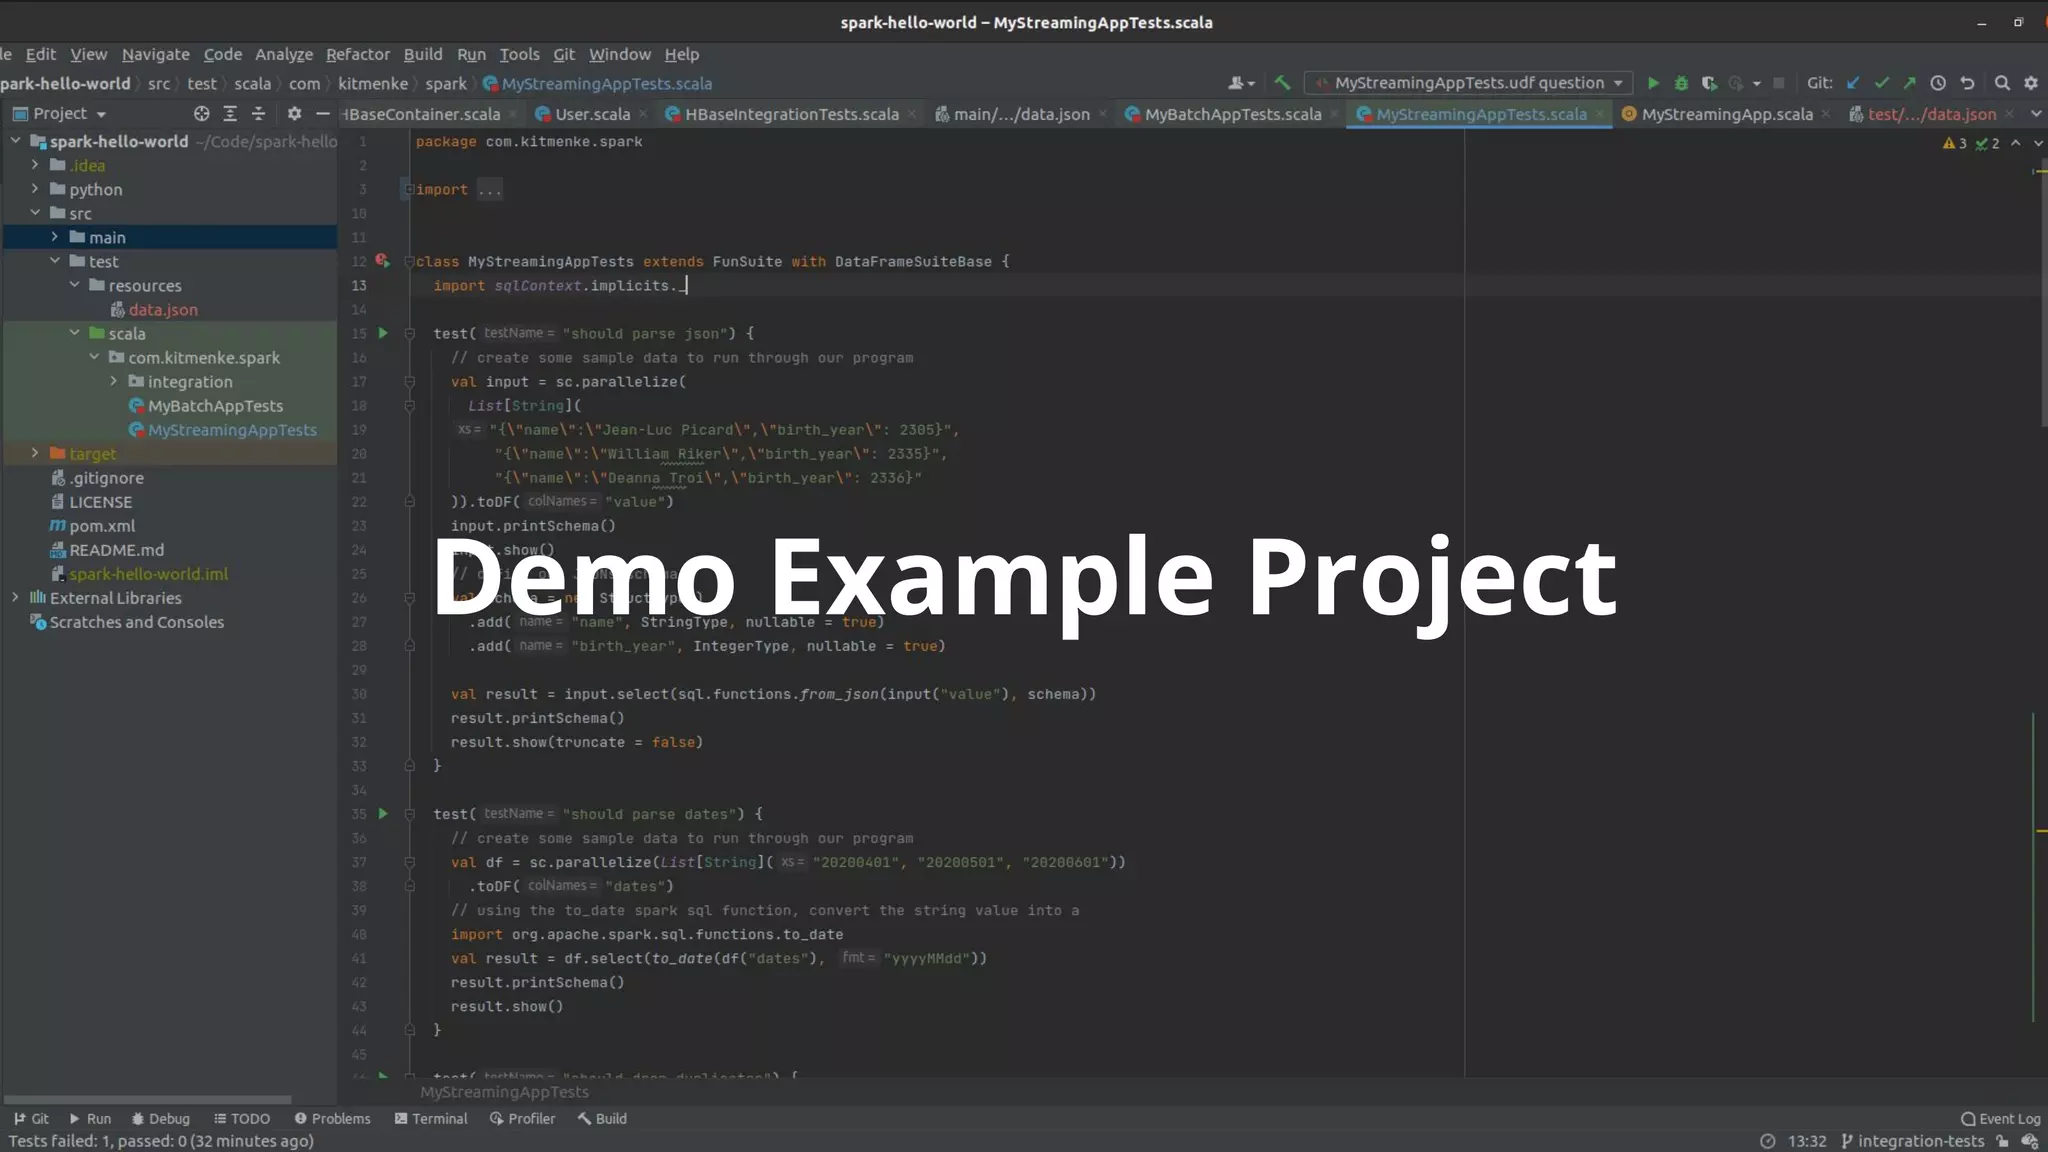Screen dimensions: 2048x1152
Task: Show Git history clock icon
Action: 1938,83
